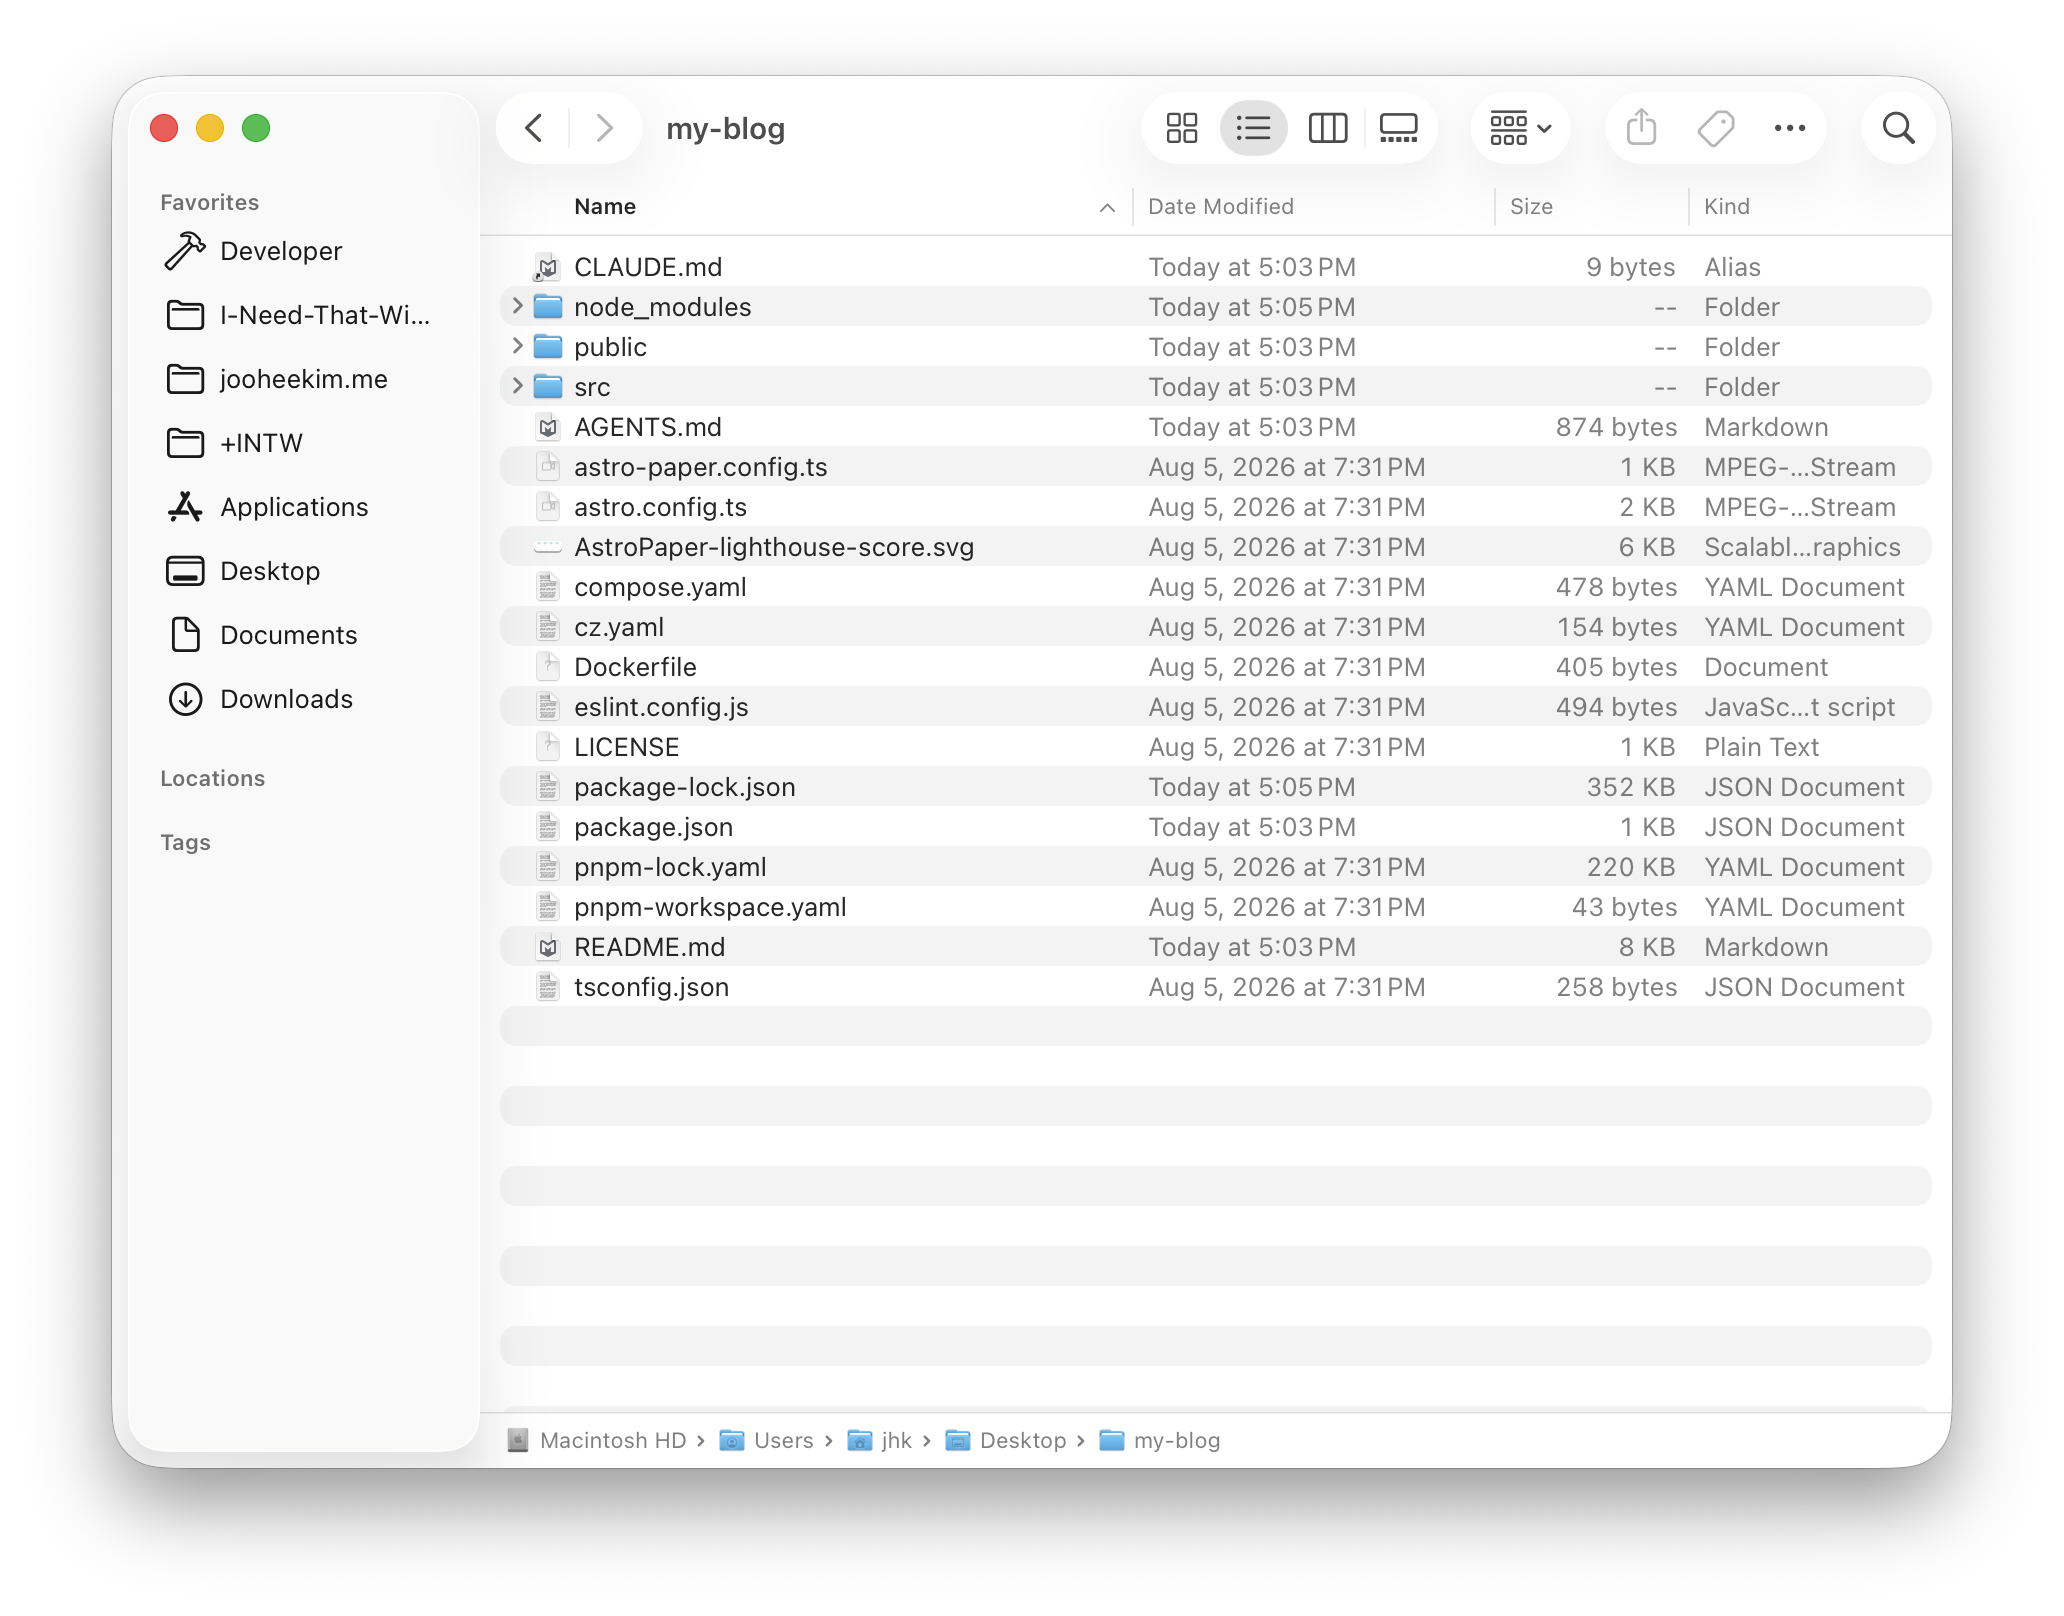Select the node_modules folder icon

tap(548, 306)
